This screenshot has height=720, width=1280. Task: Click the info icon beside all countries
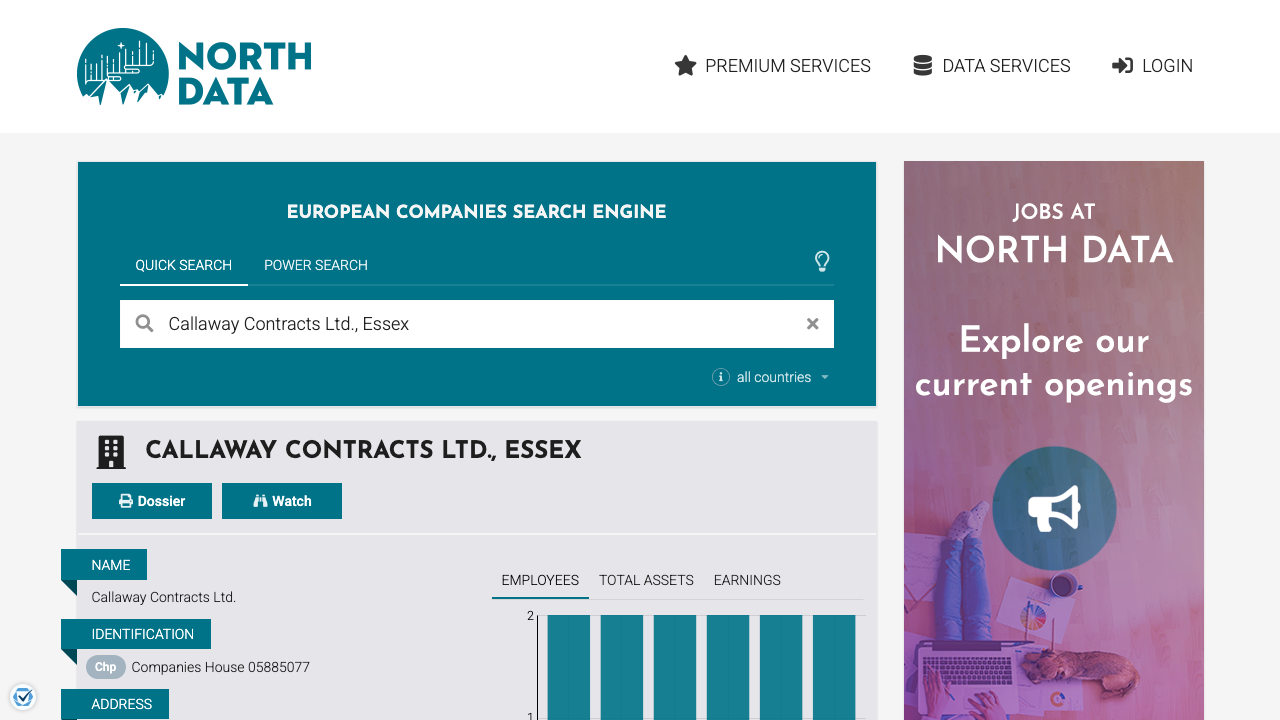click(720, 377)
